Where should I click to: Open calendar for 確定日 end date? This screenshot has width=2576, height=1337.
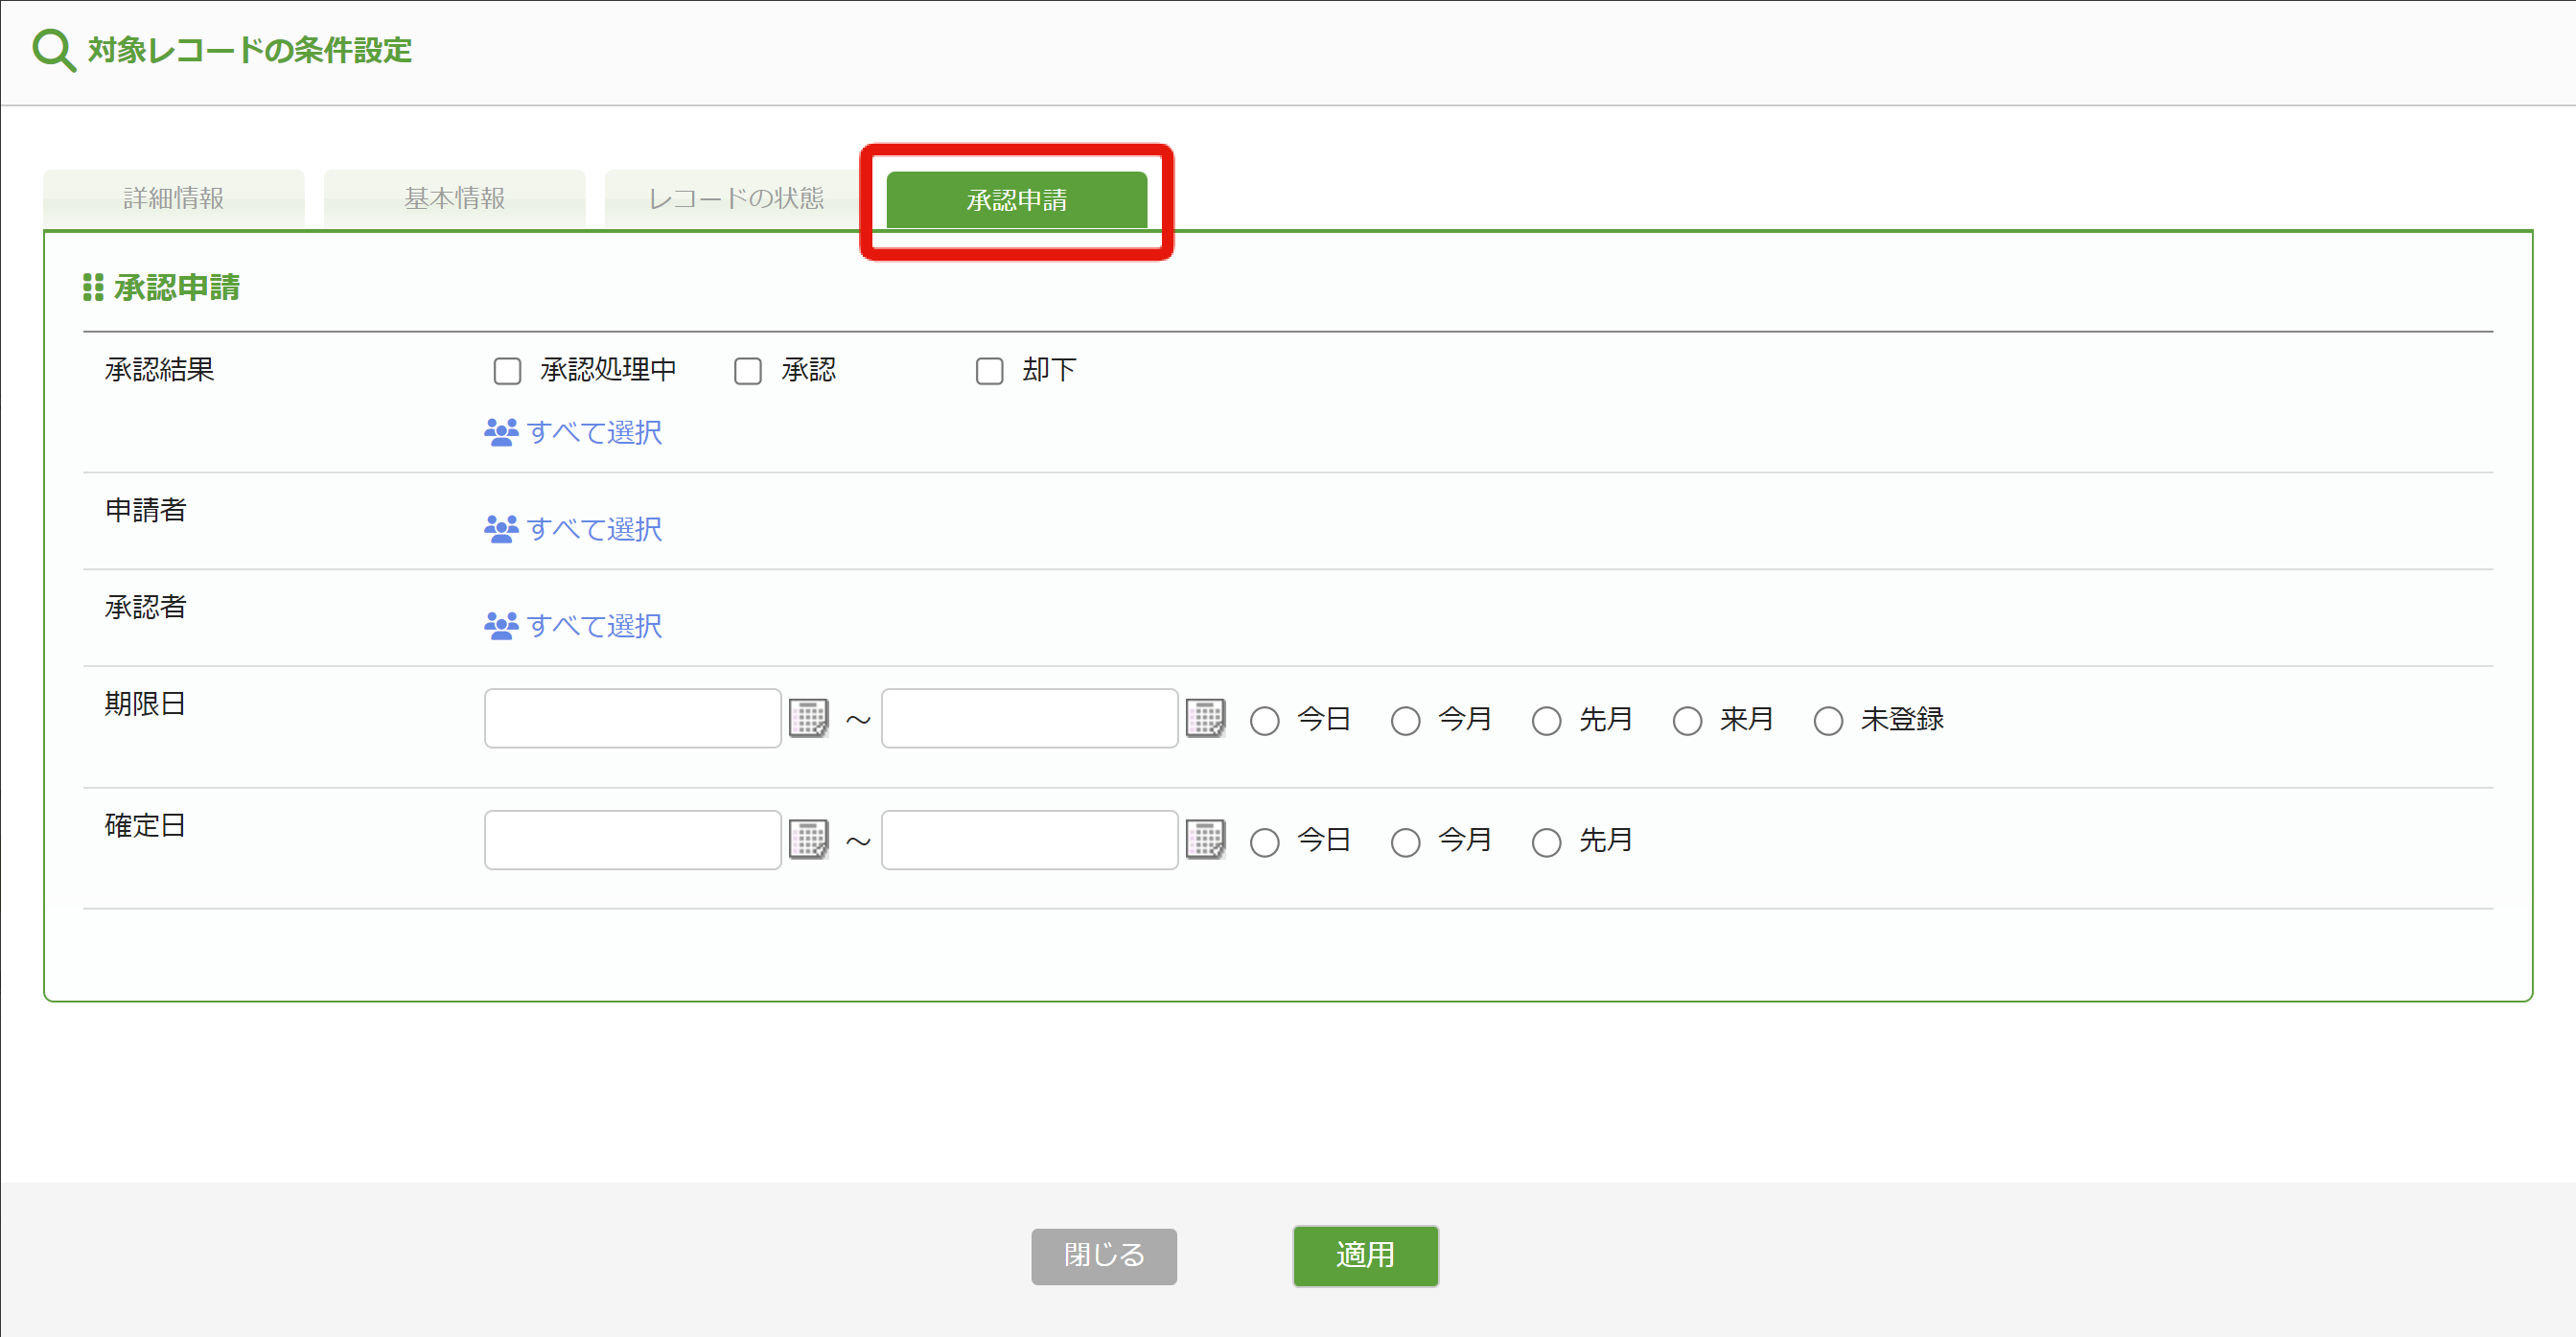(x=1205, y=840)
